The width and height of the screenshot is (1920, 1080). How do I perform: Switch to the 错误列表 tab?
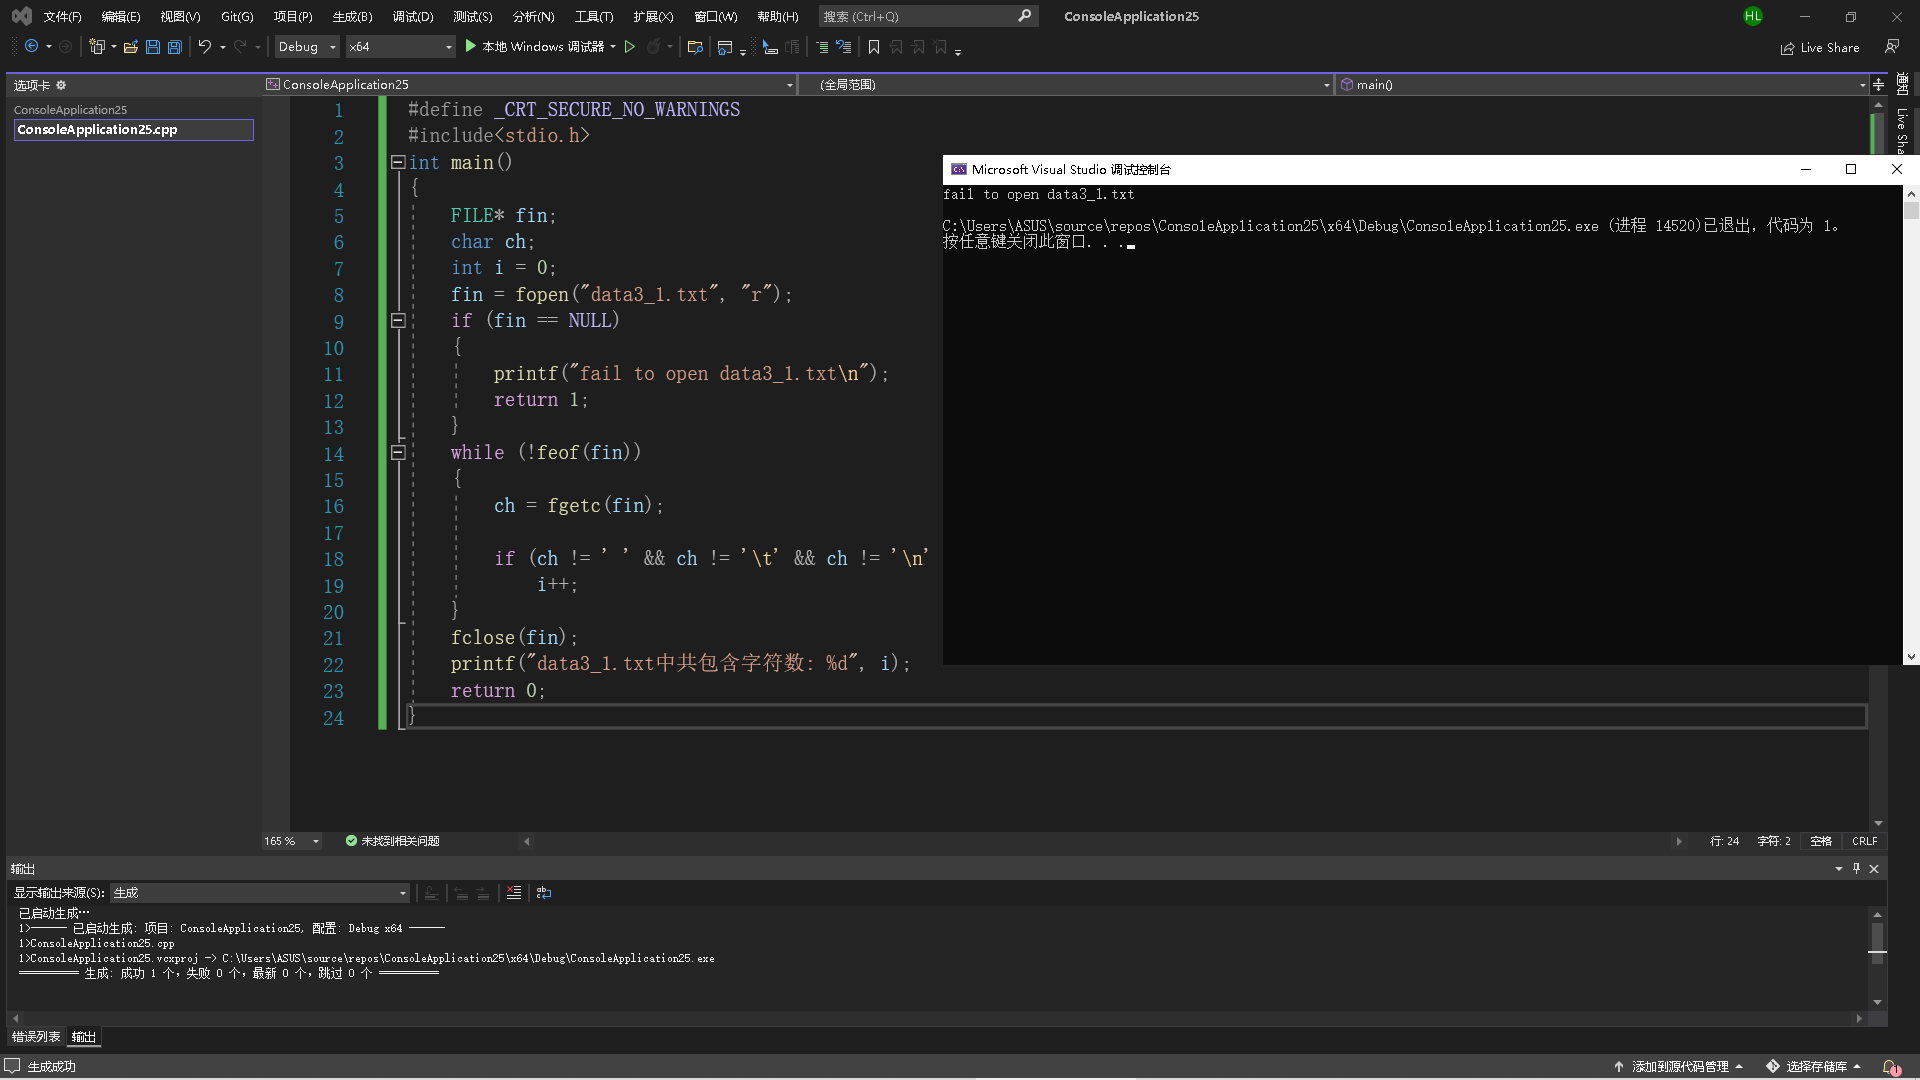click(36, 1037)
